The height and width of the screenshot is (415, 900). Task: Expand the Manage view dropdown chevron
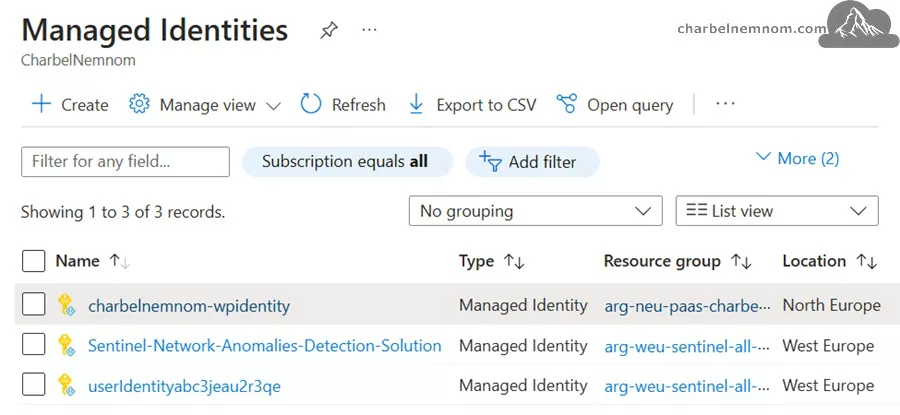(274, 106)
